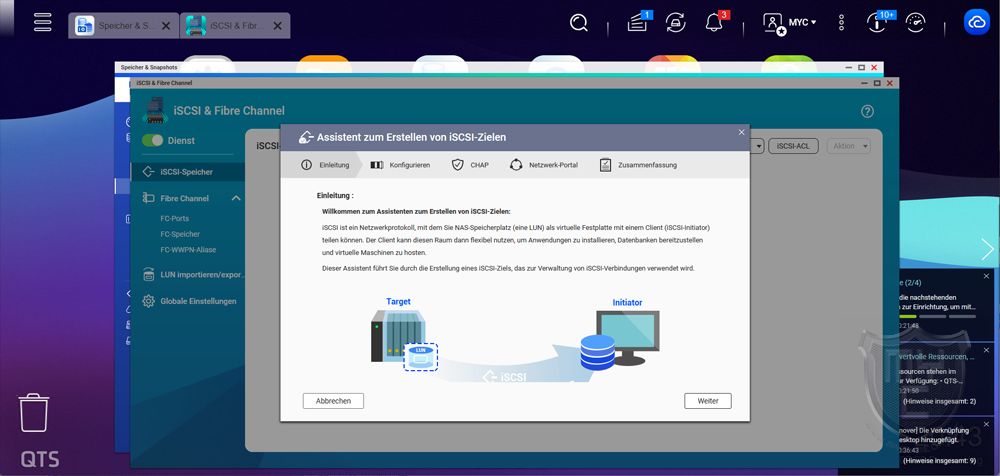The height and width of the screenshot is (476, 1000).
Task: Click the help question mark icon
Action: (867, 111)
